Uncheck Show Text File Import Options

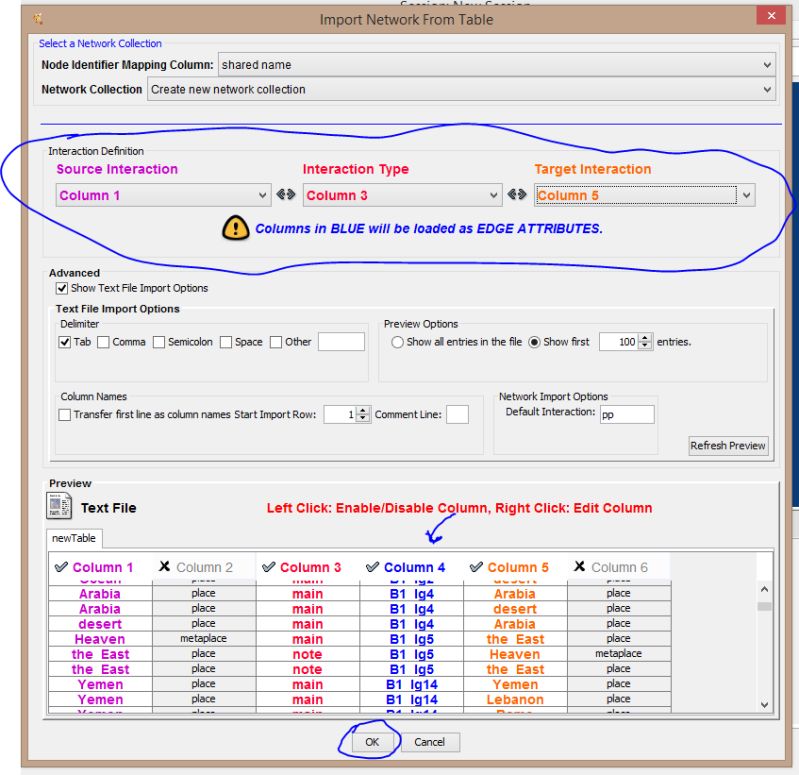[x=62, y=288]
